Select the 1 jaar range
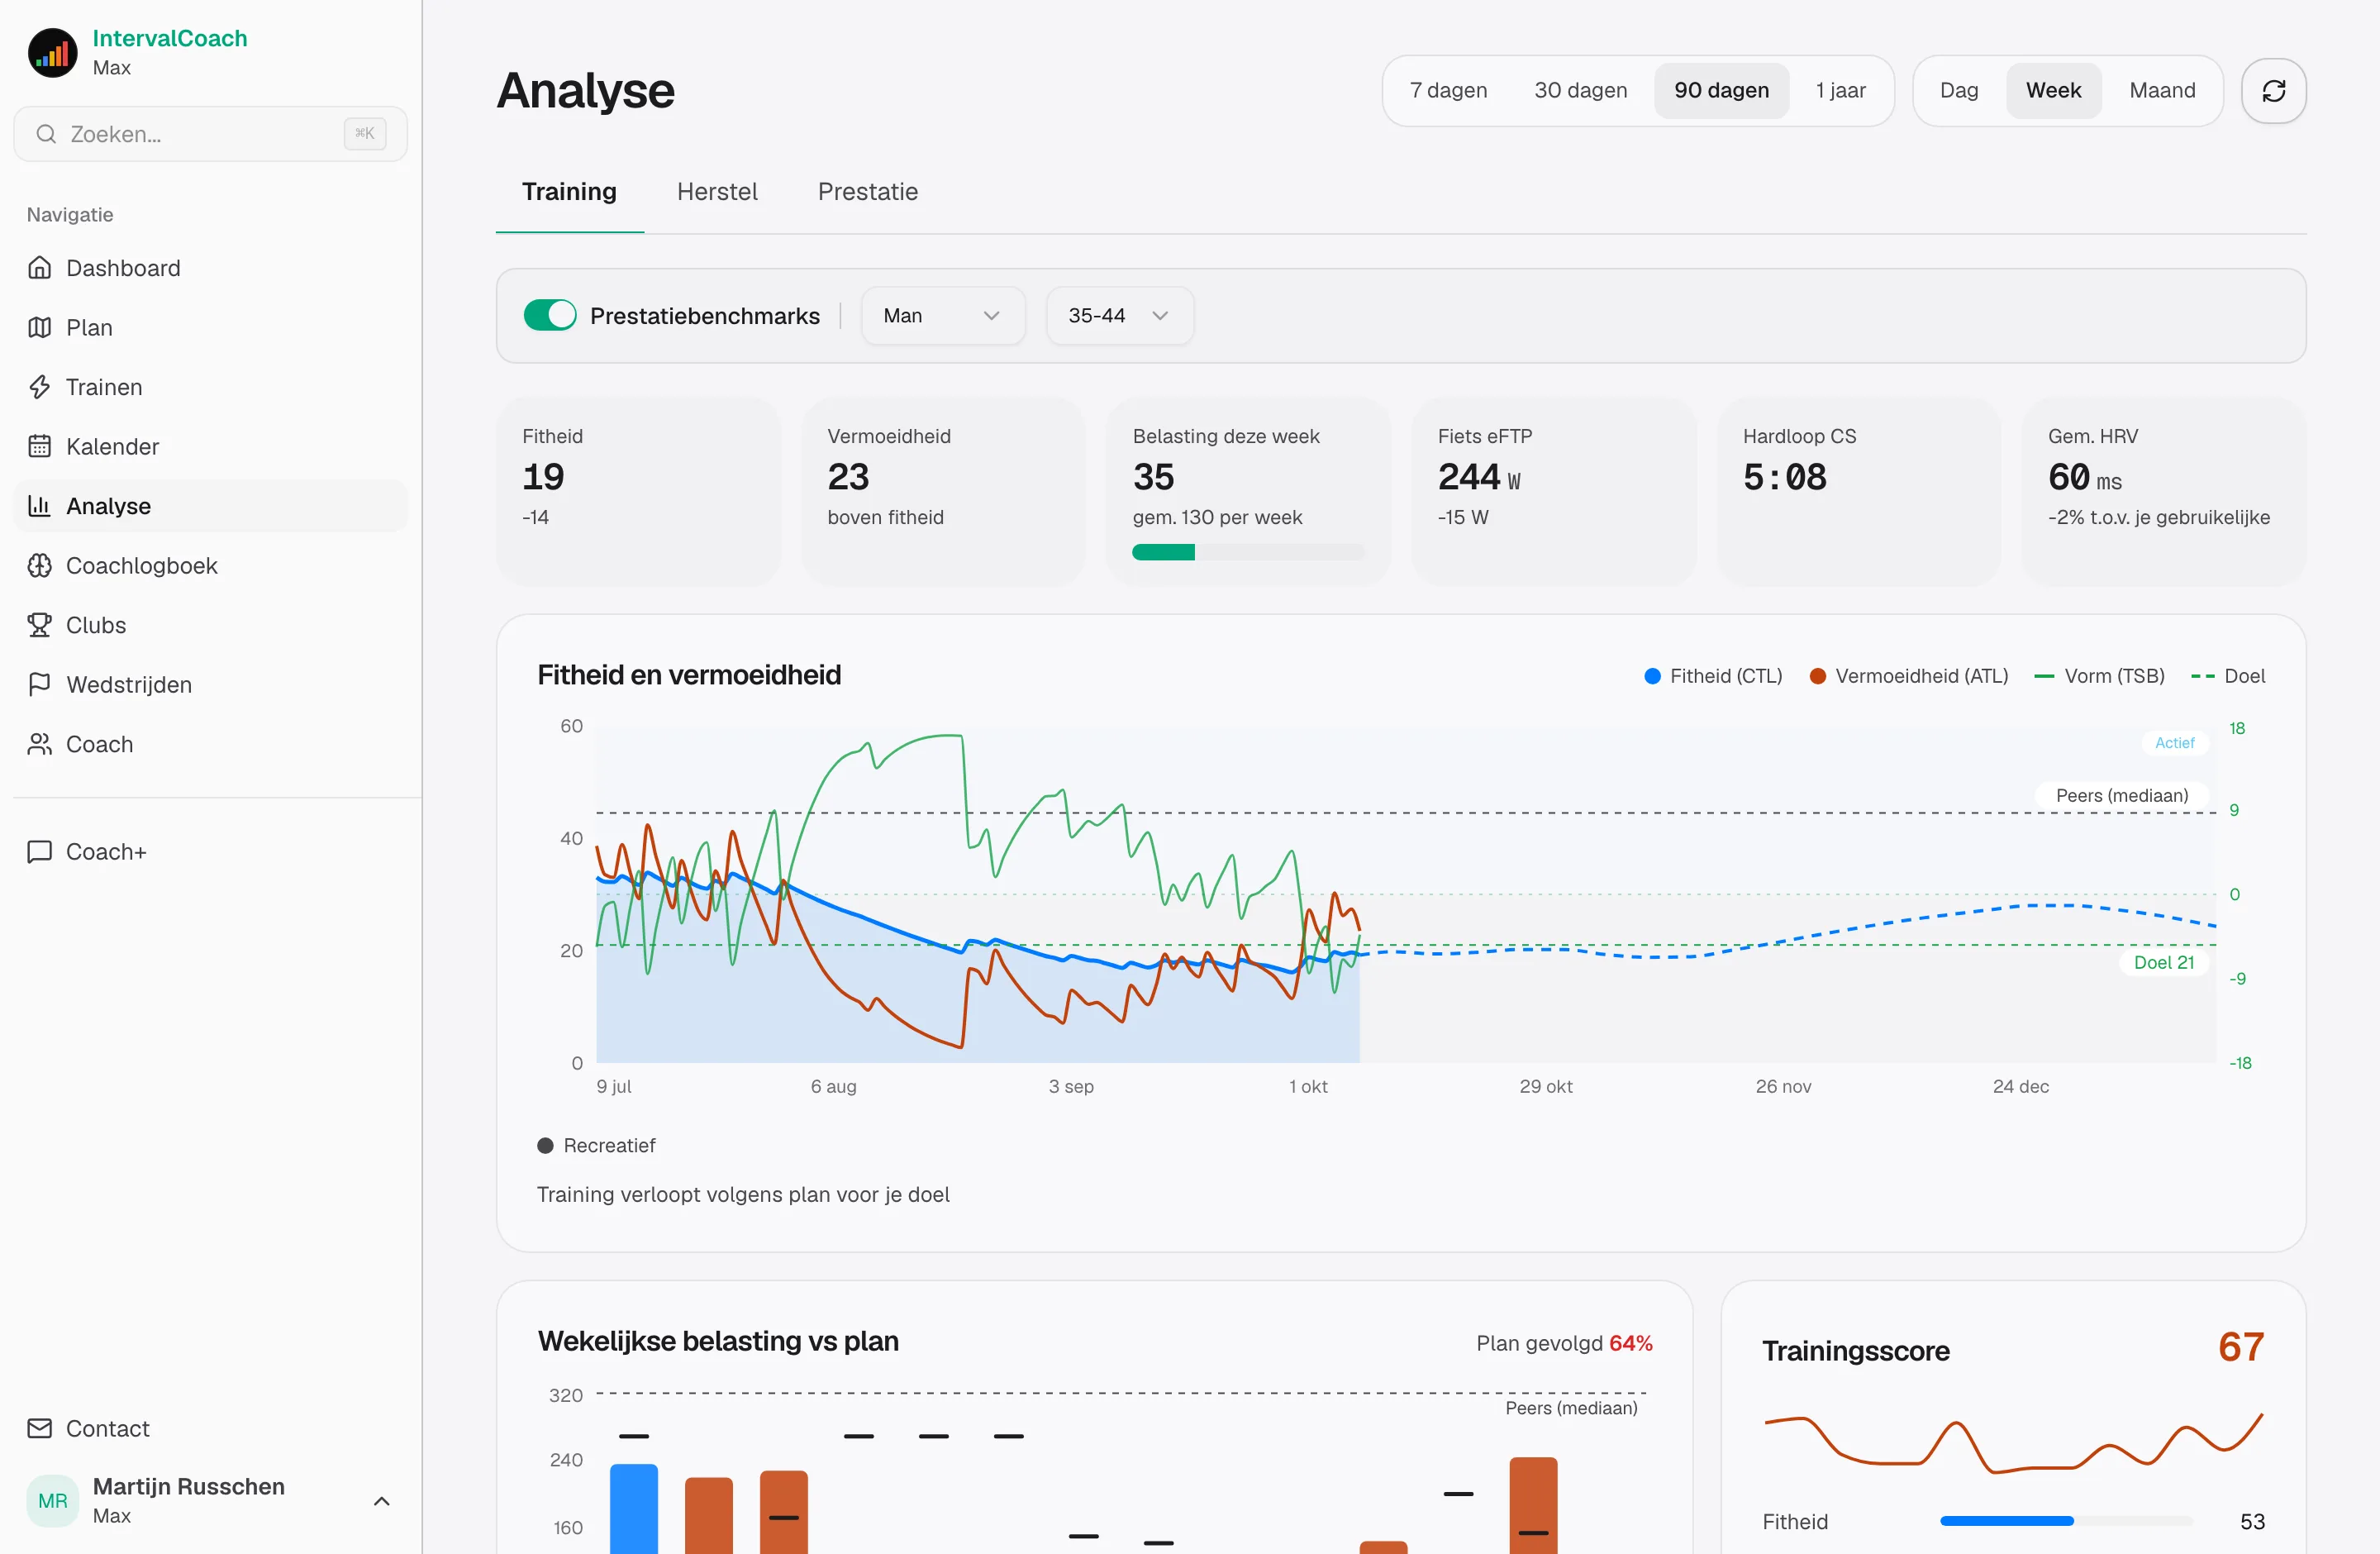The height and width of the screenshot is (1554, 2380). 1840,90
